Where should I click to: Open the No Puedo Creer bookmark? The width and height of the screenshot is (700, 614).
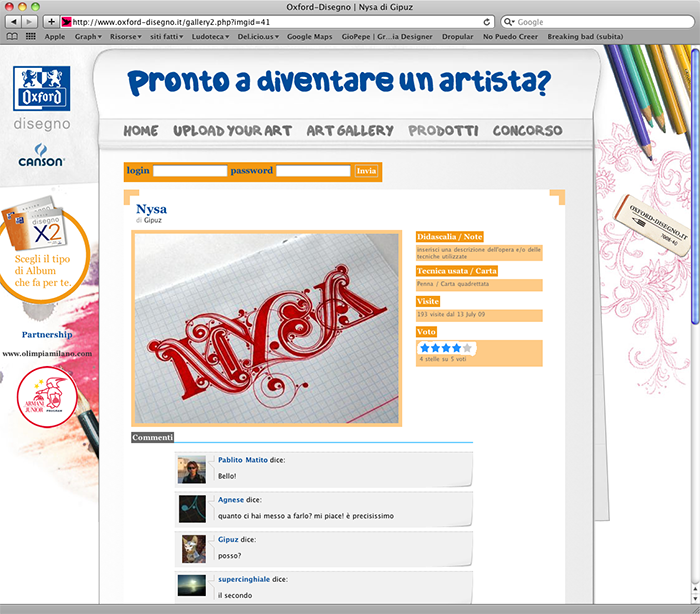point(510,37)
